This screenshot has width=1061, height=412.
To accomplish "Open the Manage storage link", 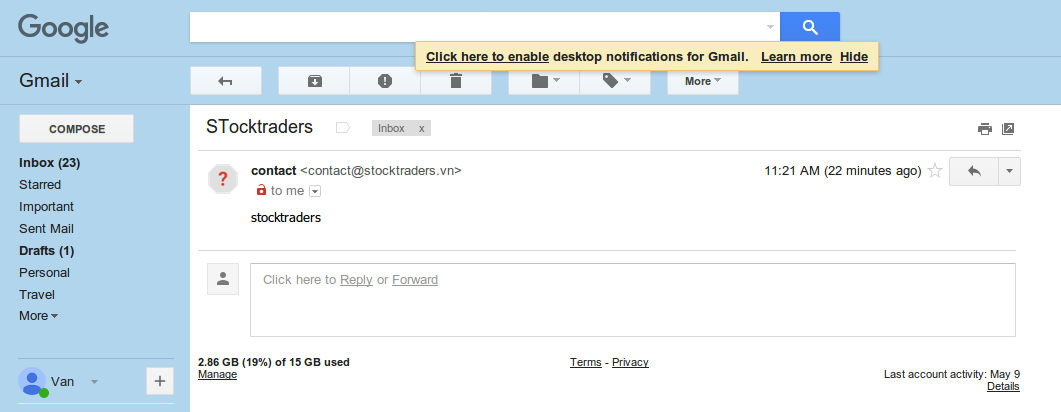I will [x=217, y=374].
